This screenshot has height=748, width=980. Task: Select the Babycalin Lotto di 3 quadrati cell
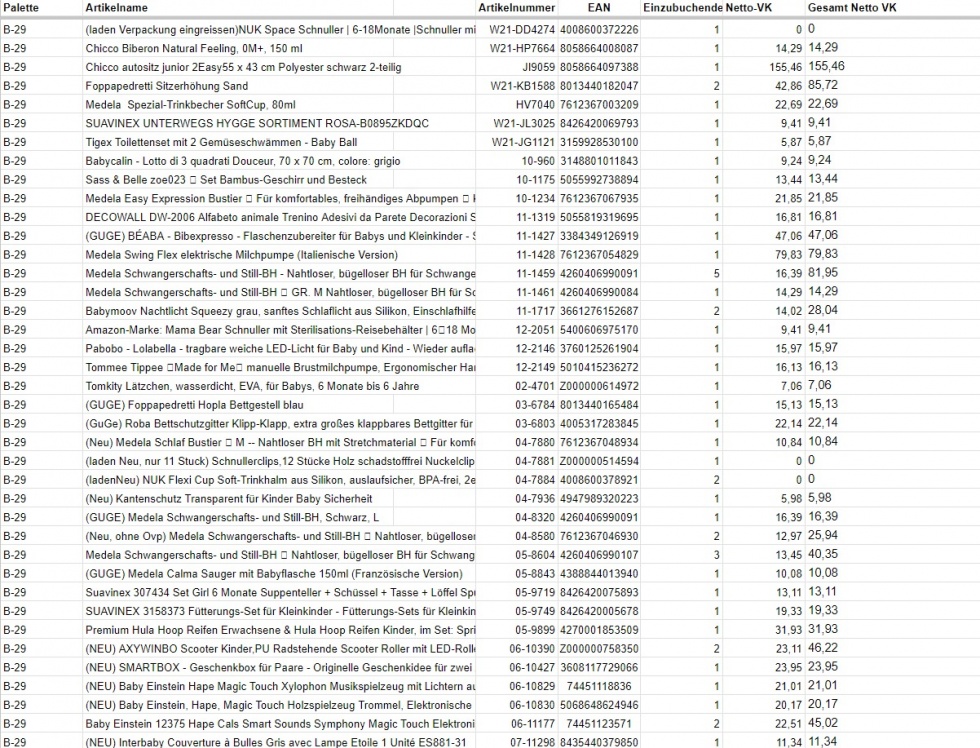click(242, 161)
